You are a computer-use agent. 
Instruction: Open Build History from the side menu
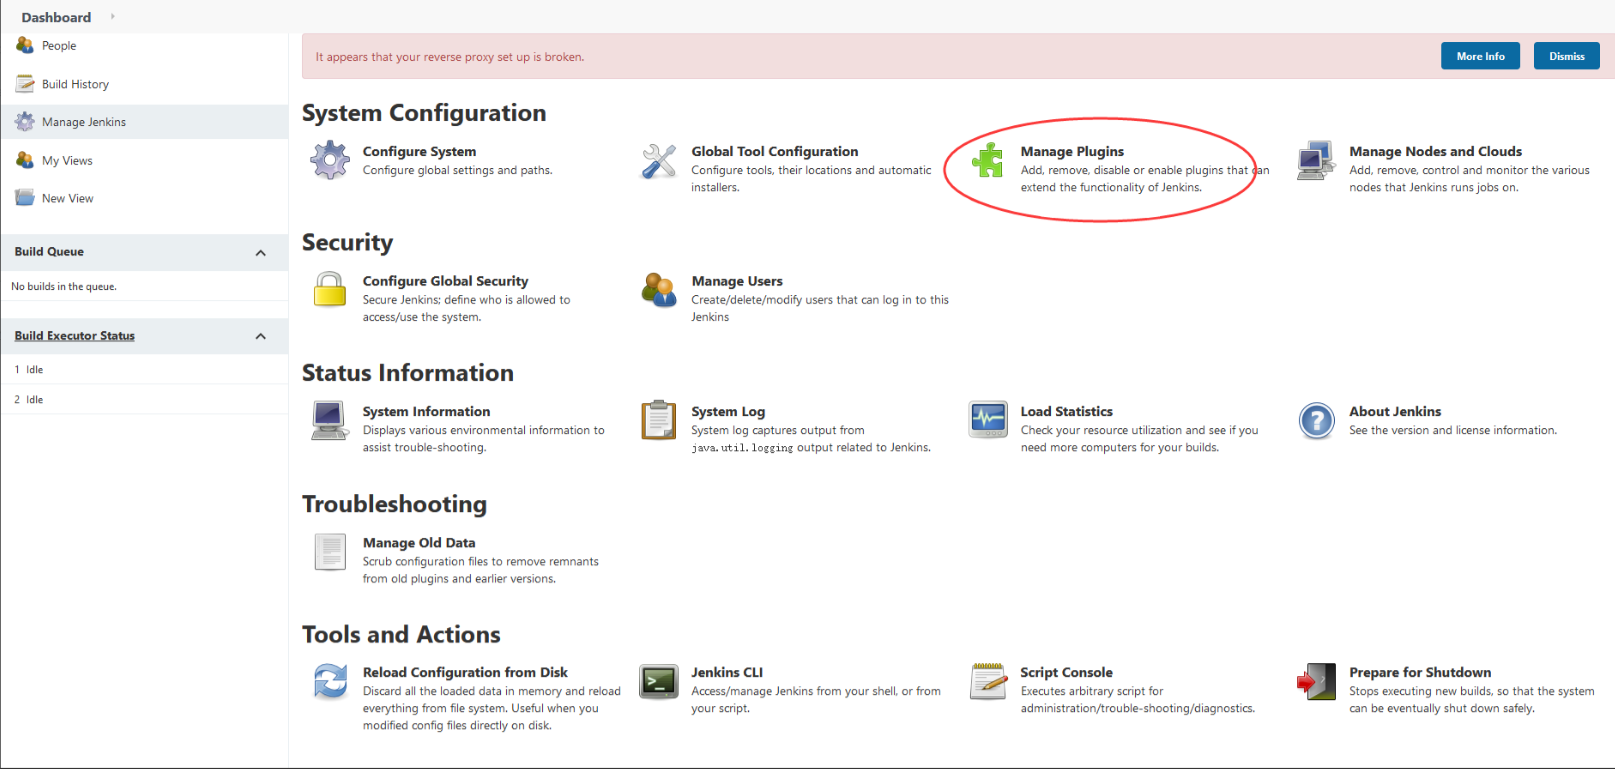point(75,84)
